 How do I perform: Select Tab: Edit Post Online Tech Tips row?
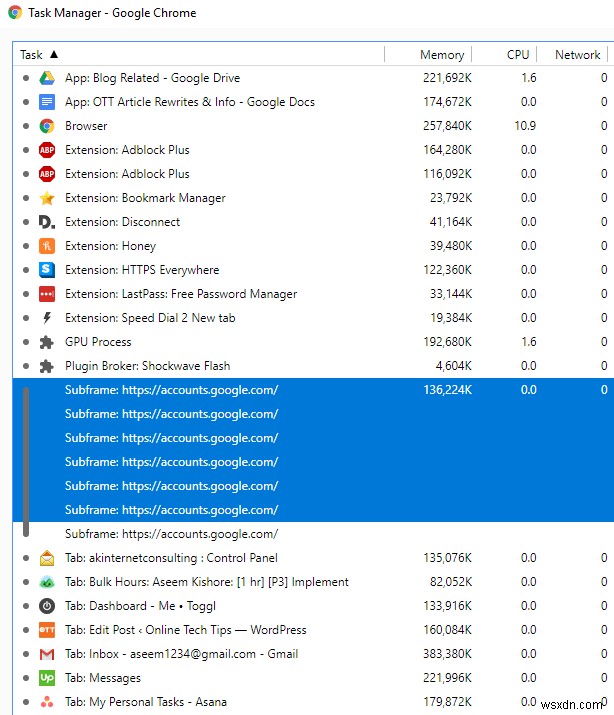313,630
